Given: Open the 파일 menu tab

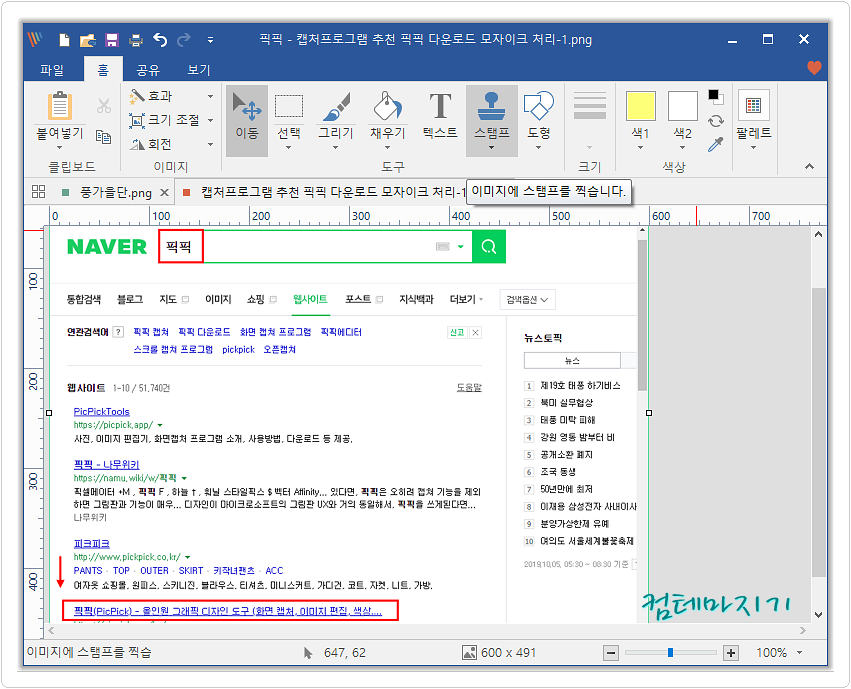Looking at the screenshot, I should click(52, 69).
